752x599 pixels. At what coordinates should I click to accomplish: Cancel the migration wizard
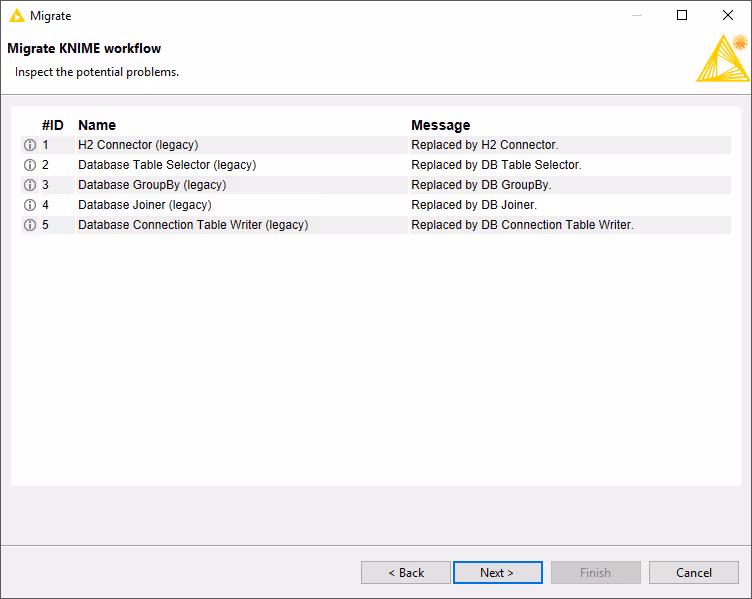click(x=693, y=573)
